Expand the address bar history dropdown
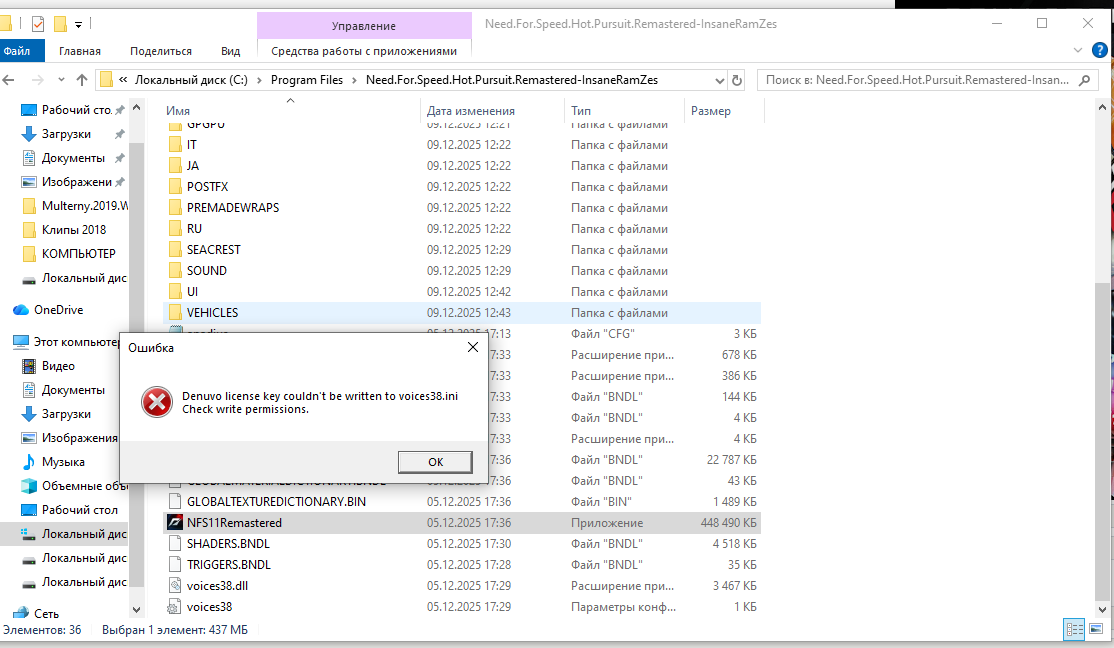This screenshot has width=1114, height=648. tap(718, 80)
